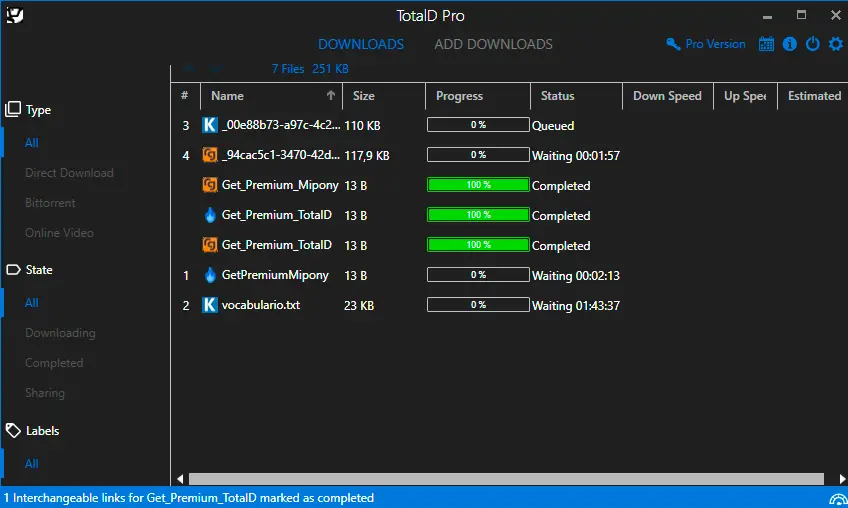Switch to the ADD DOWNLOADS tab
The width and height of the screenshot is (848, 508).
click(x=493, y=44)
